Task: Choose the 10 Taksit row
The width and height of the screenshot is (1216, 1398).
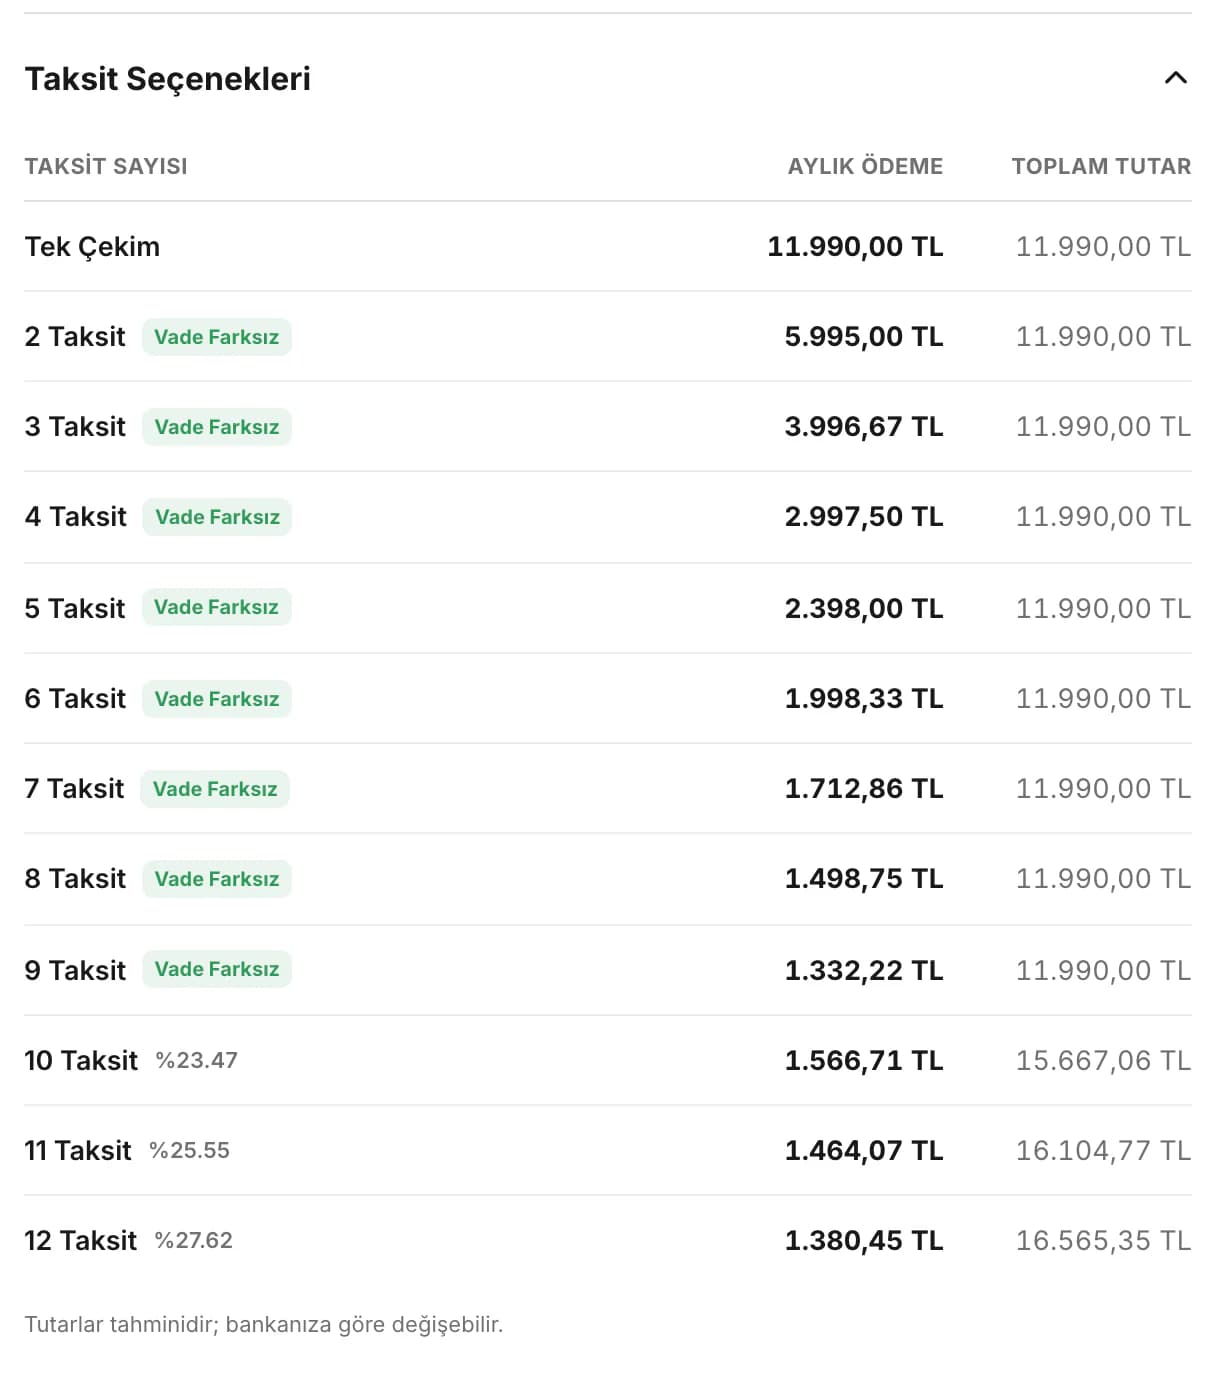Action: (608, 1061)
